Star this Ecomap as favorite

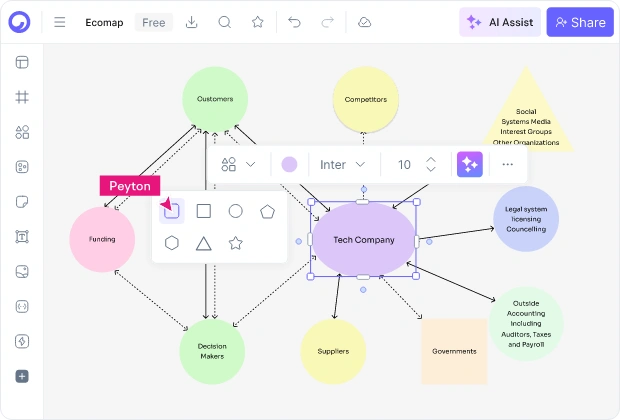click(x=257, y=22)
